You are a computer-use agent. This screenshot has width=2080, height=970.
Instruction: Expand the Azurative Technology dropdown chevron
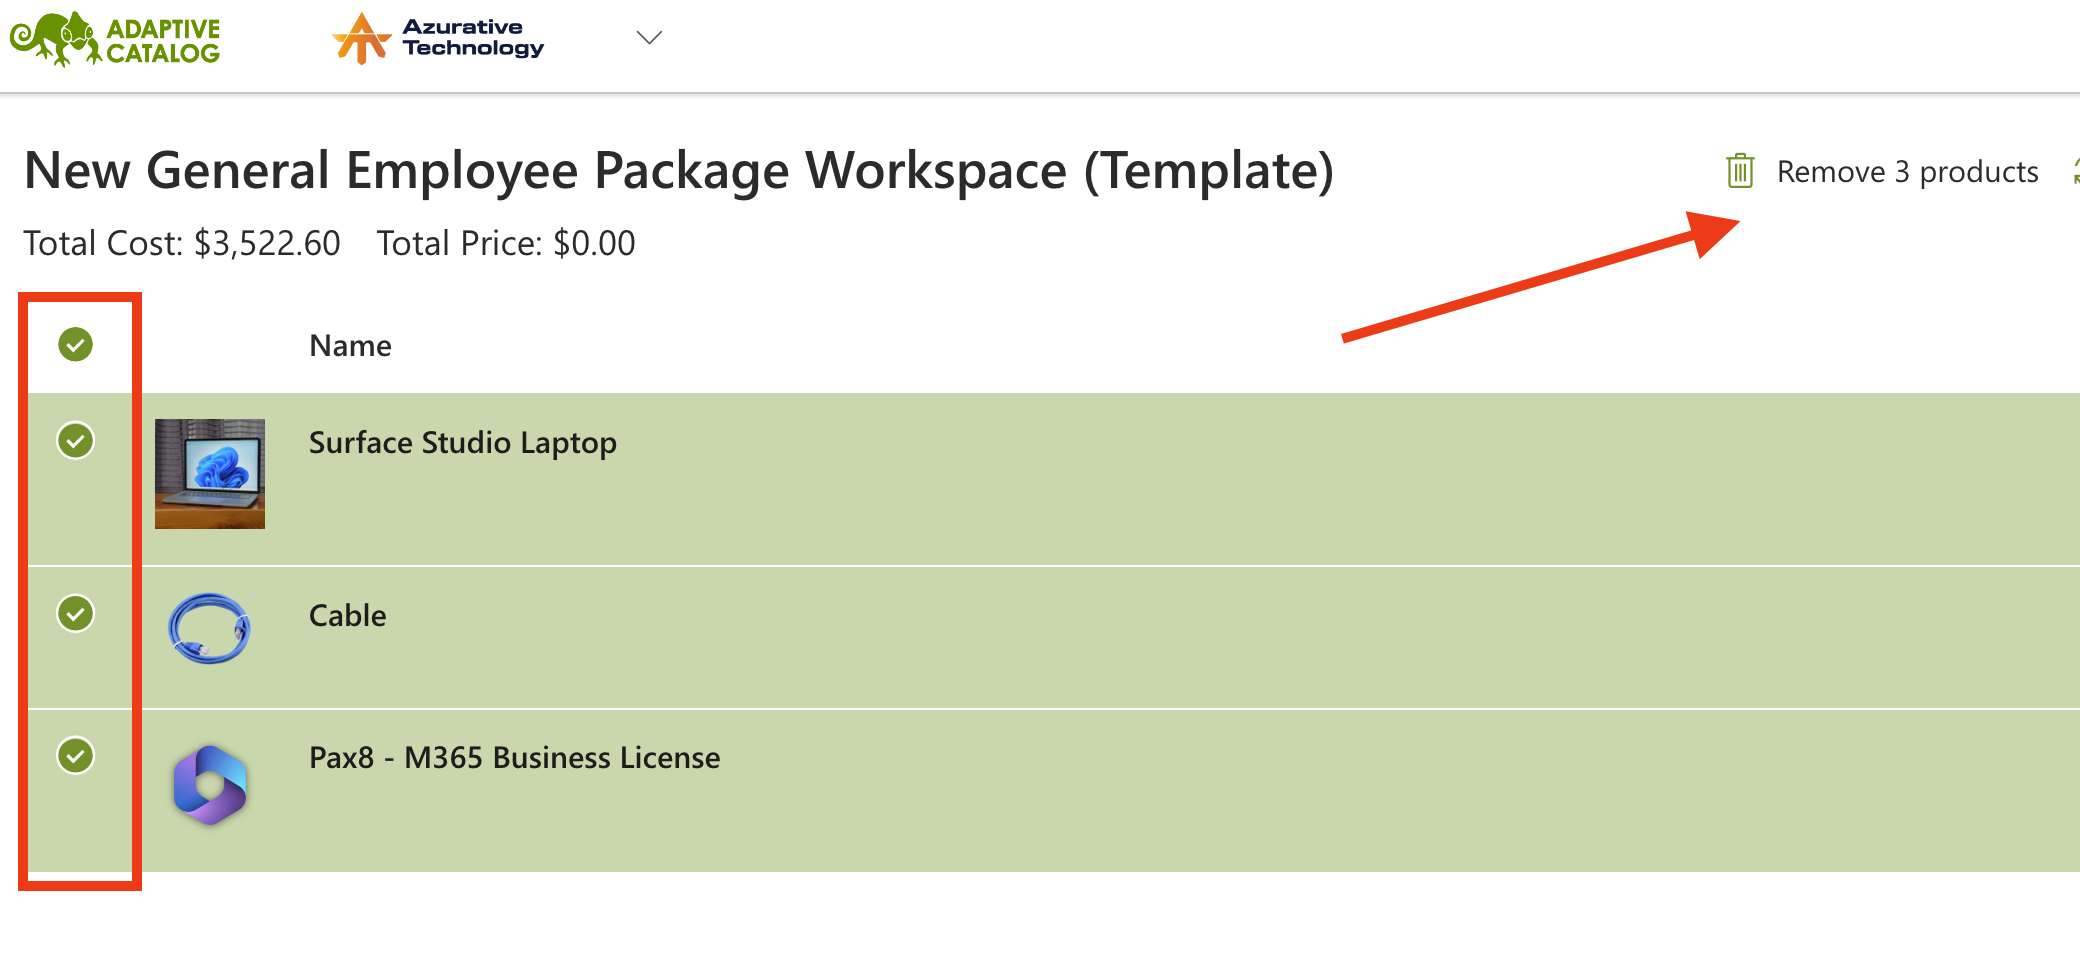pos(649,38)
